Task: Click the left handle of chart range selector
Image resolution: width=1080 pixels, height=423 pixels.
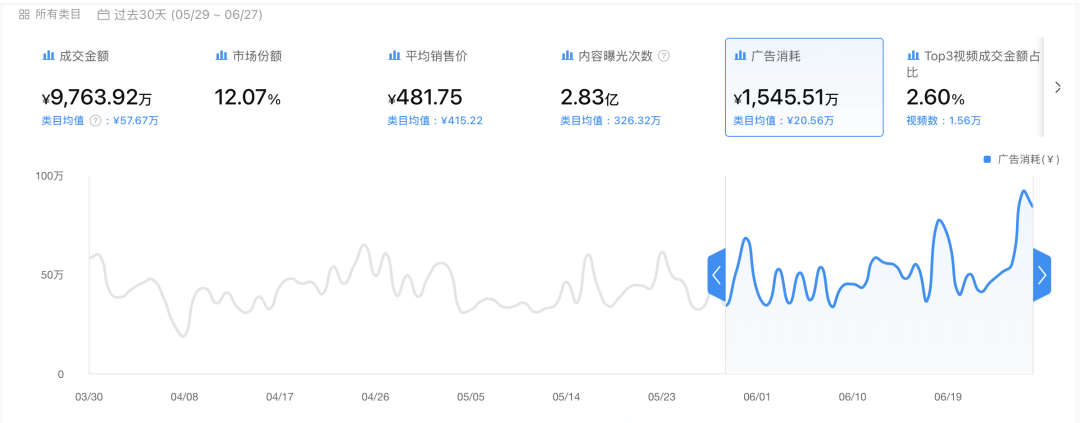Action: click(716, 275)
